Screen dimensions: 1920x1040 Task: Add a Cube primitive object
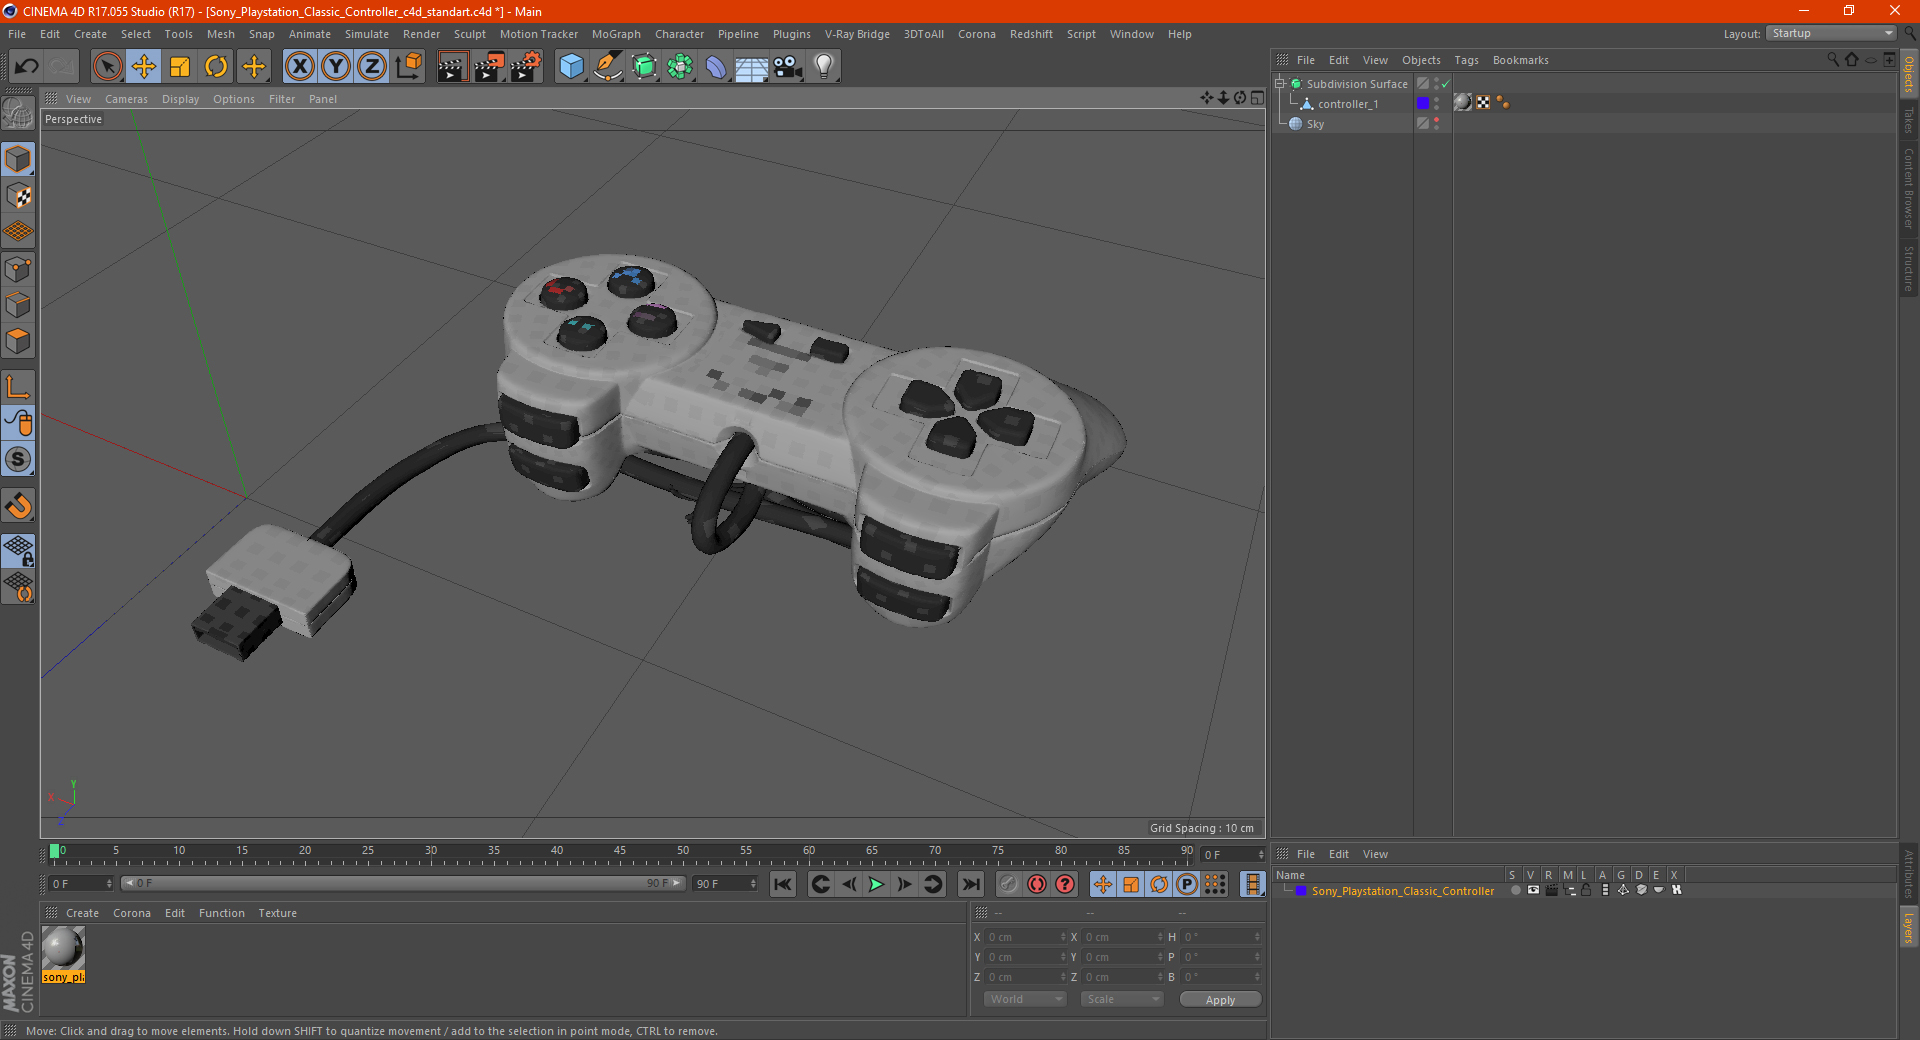click(x=571, y=67)
